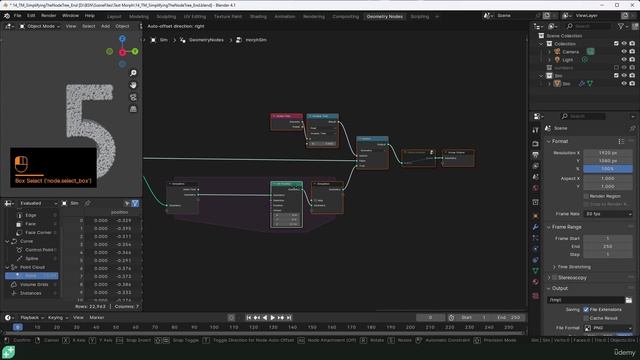Click the Resolution percentage slider
The height and width of the screenshot is (360, 640).
click(x=608, y=169)
